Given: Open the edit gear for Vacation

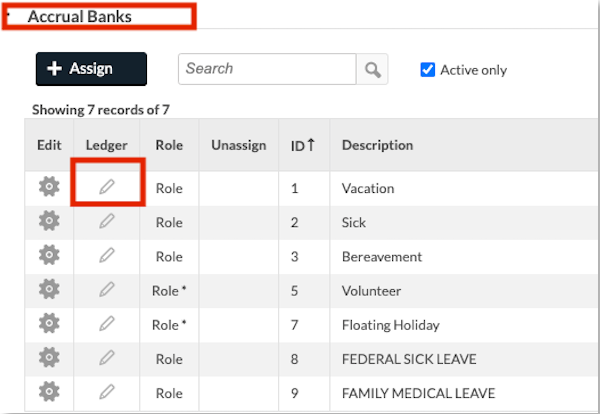Looking at the screenshot, I should 49,187.
